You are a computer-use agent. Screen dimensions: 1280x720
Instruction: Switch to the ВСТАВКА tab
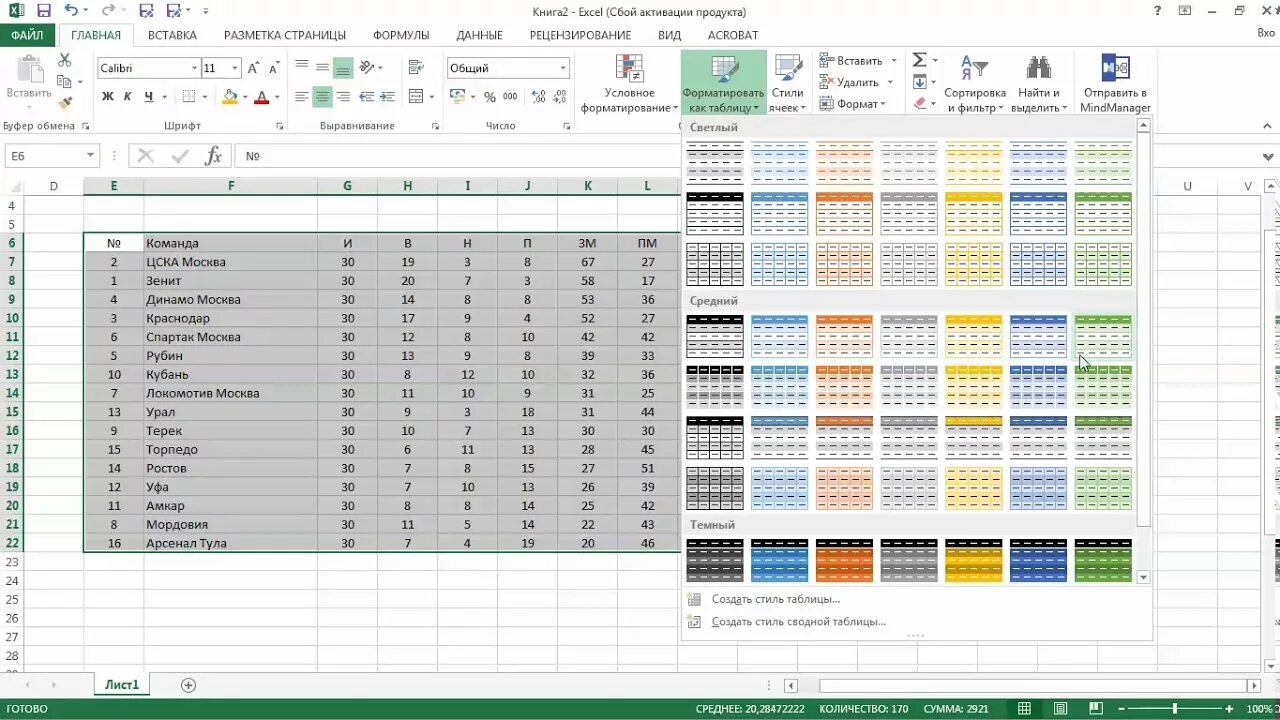[x=172, y=35]
